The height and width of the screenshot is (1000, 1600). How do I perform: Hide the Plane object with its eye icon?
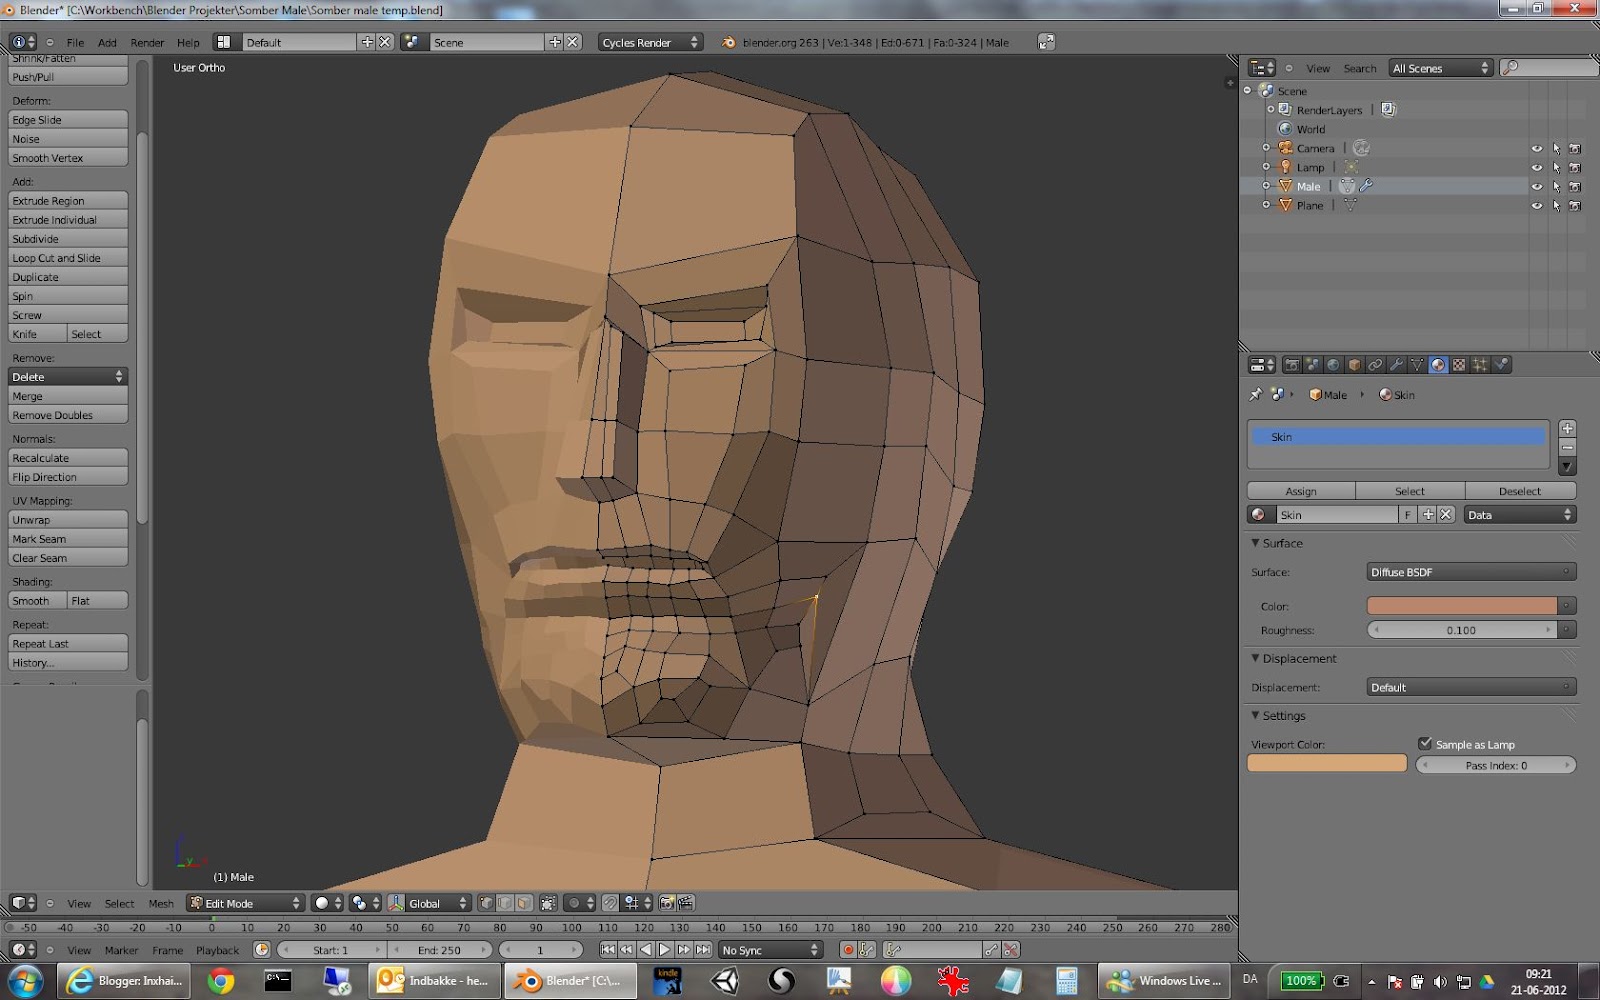(1537, 205)
